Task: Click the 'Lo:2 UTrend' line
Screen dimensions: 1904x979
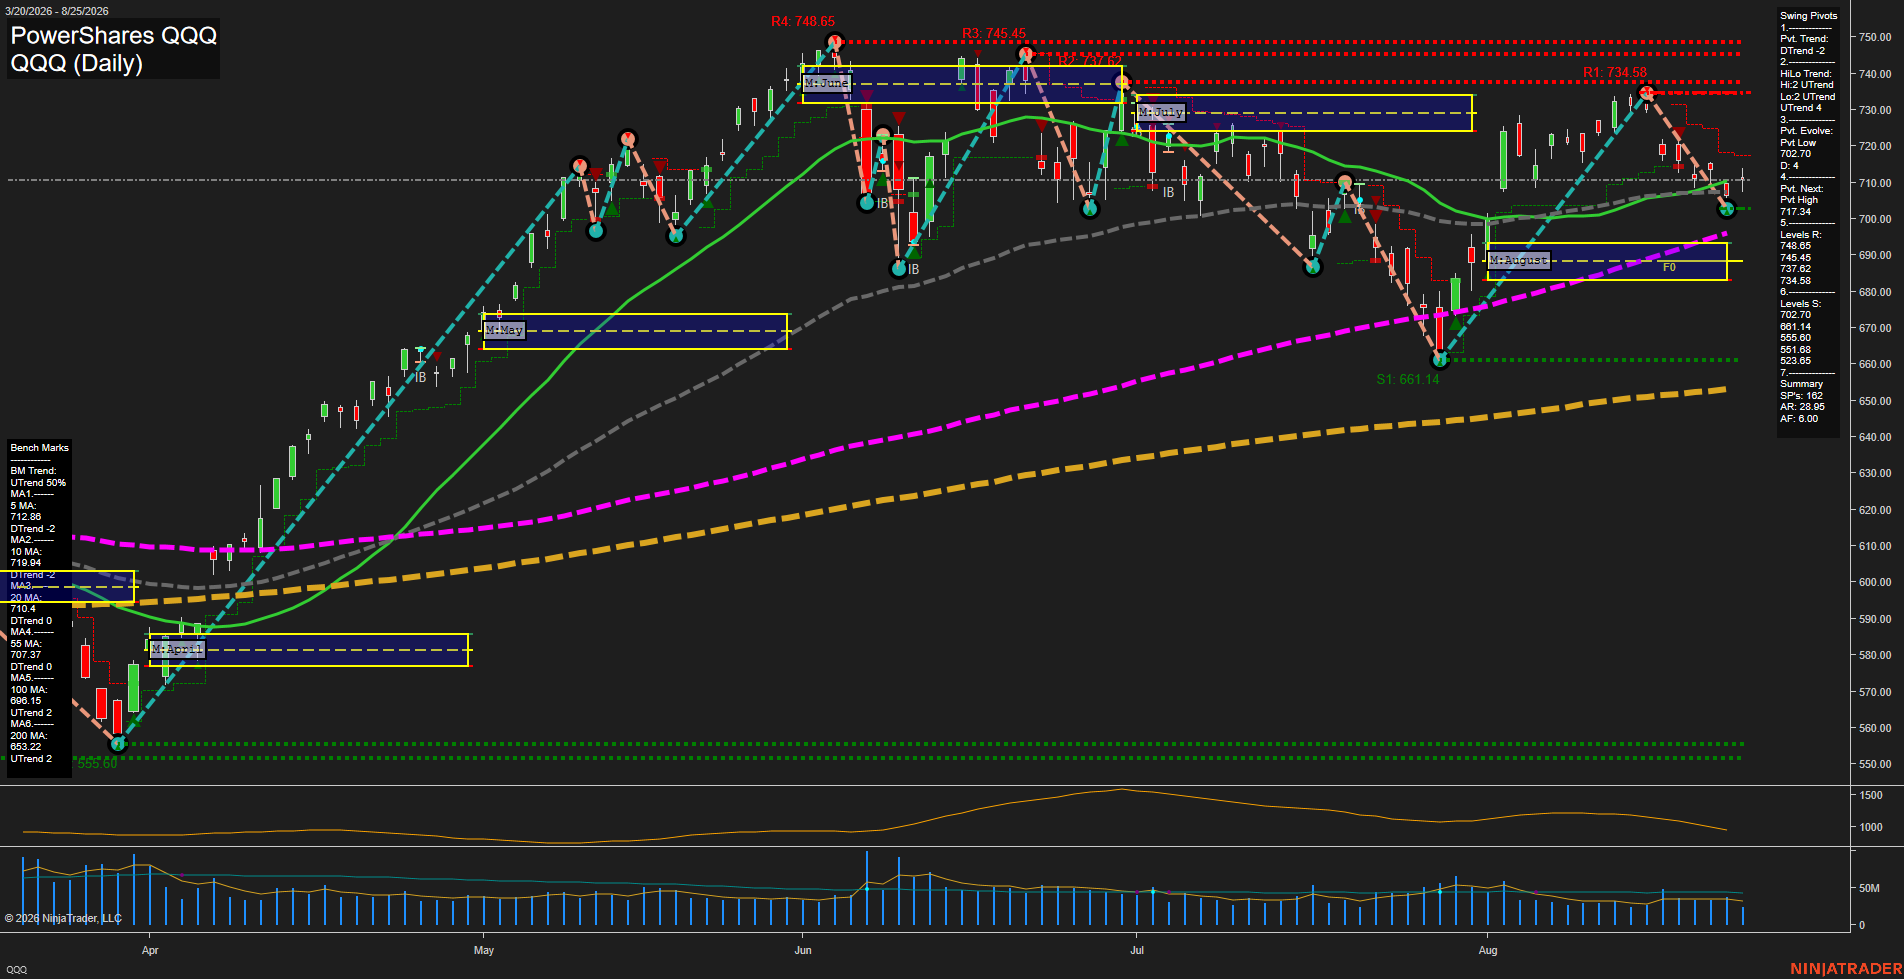Action: pos(1807,97)
